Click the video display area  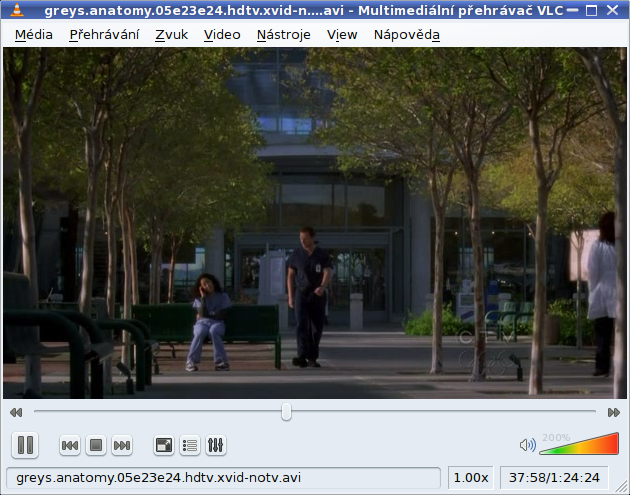[x=315, y=223]
